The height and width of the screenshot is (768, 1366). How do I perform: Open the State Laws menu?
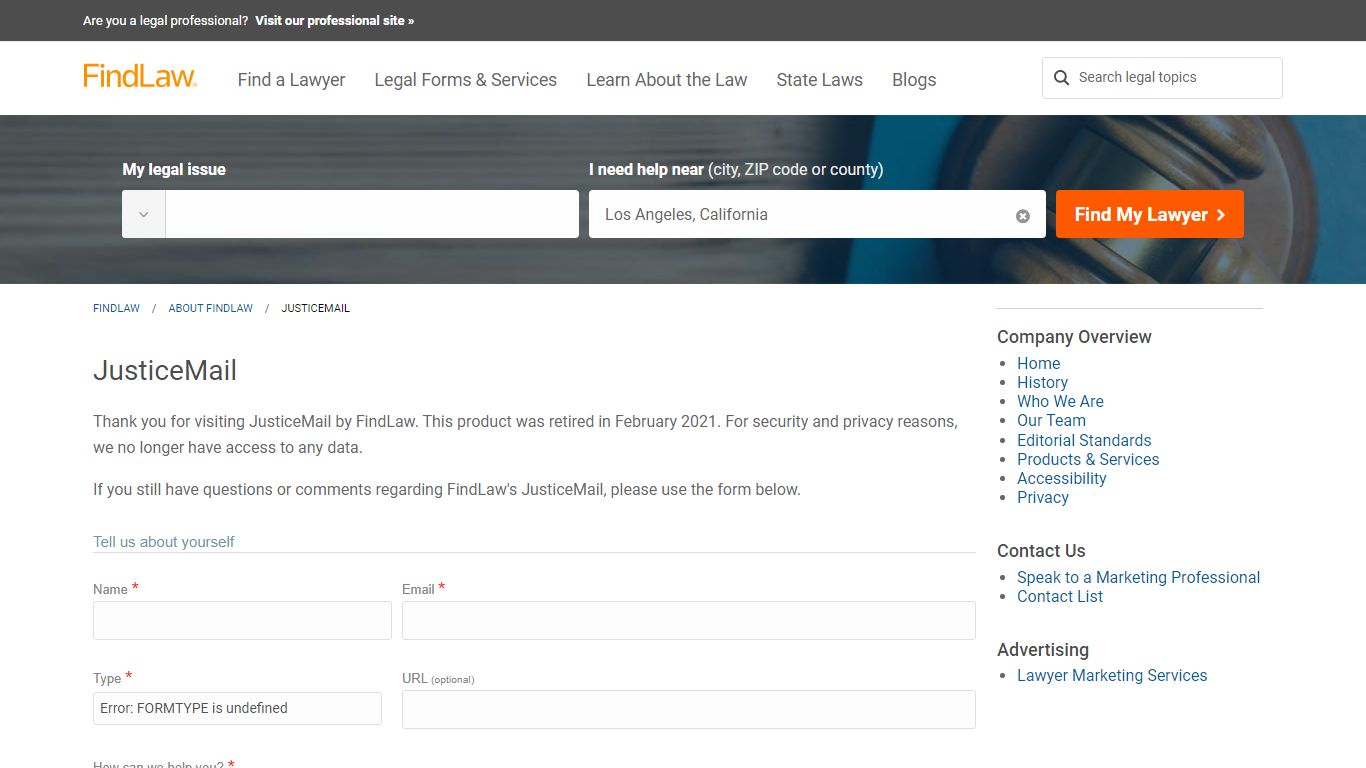coord(820,80)
